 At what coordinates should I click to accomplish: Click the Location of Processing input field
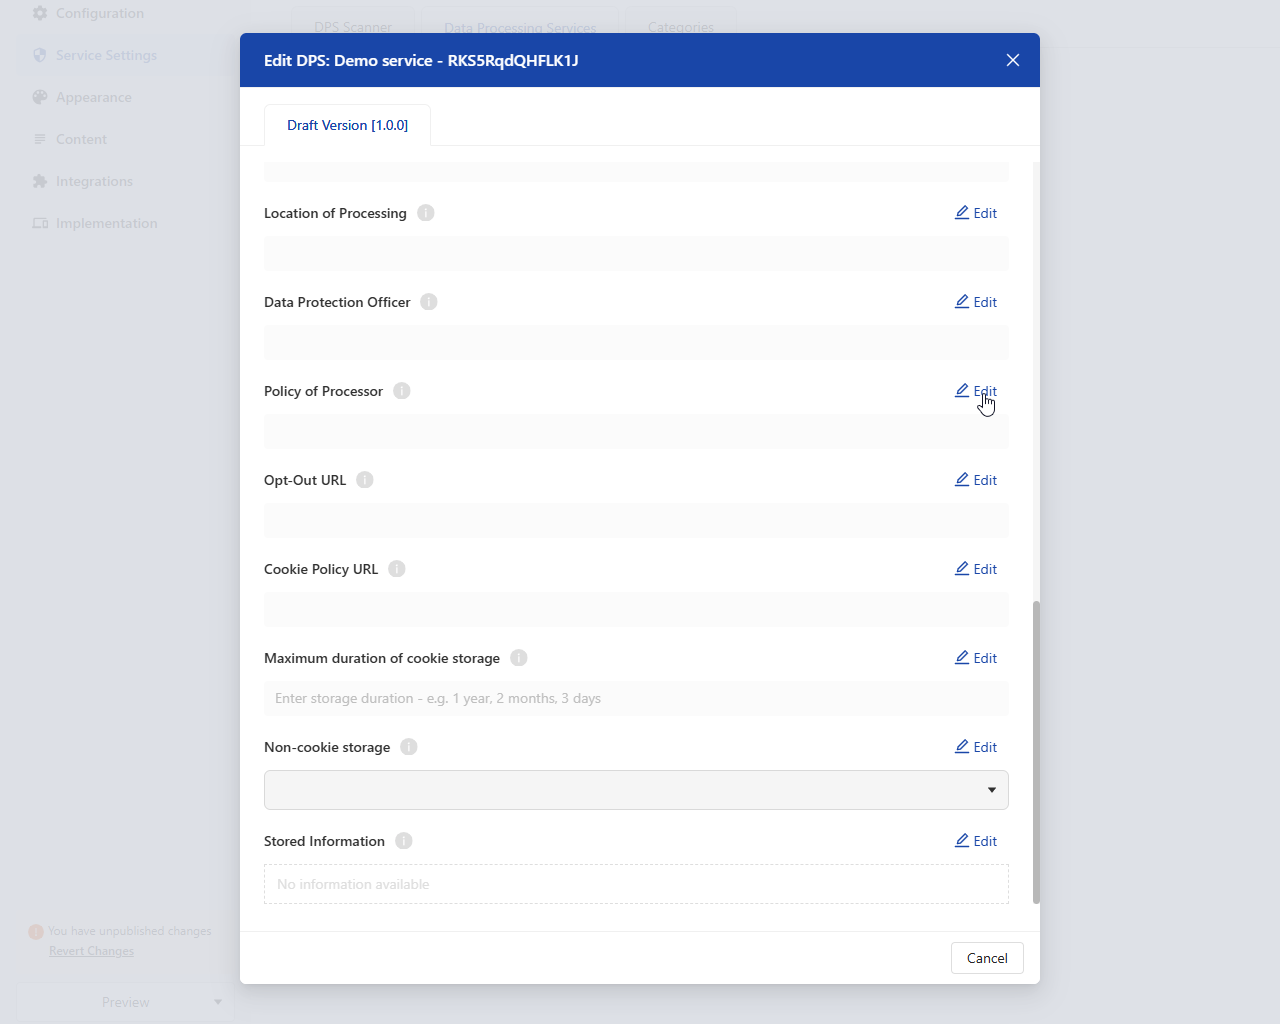tap(636, 254)
